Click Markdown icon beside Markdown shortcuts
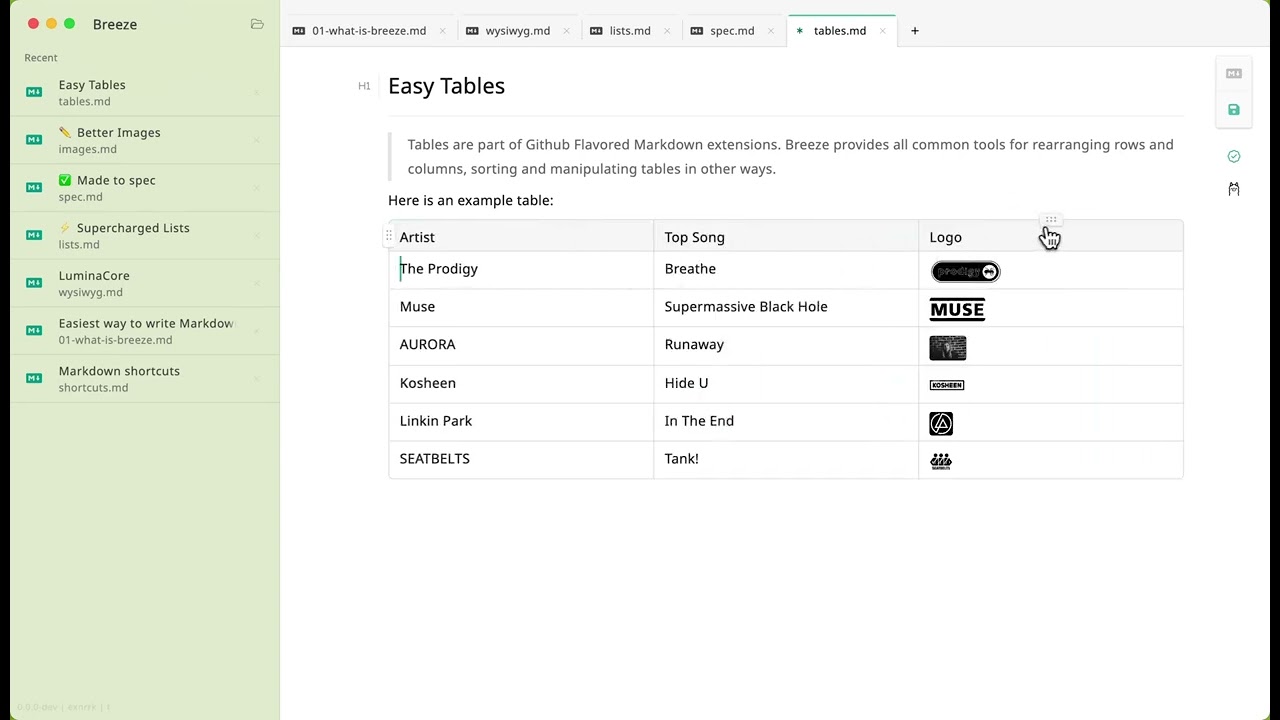 (x=34, y=378)
